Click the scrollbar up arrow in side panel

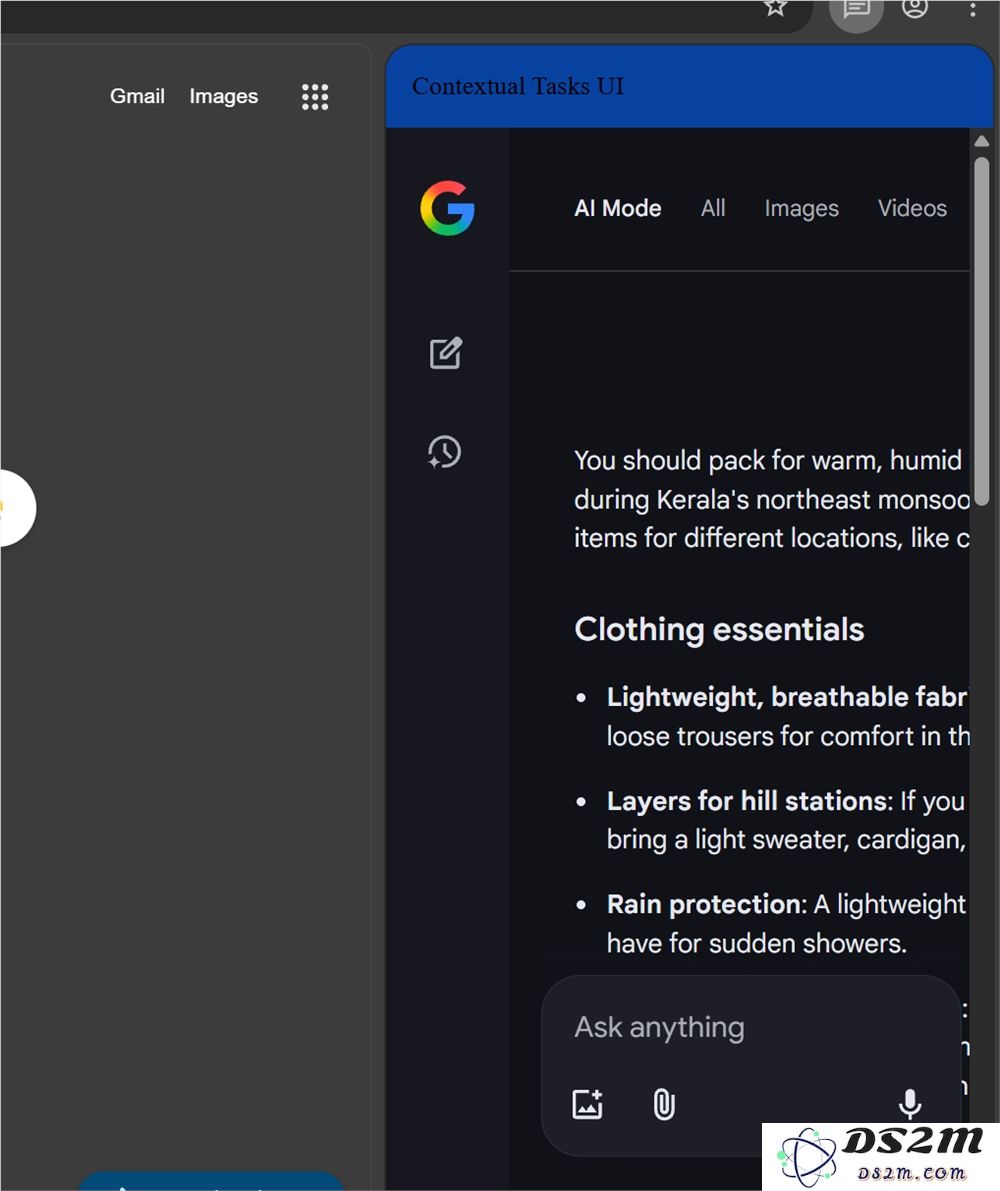[x=982, y=142]
